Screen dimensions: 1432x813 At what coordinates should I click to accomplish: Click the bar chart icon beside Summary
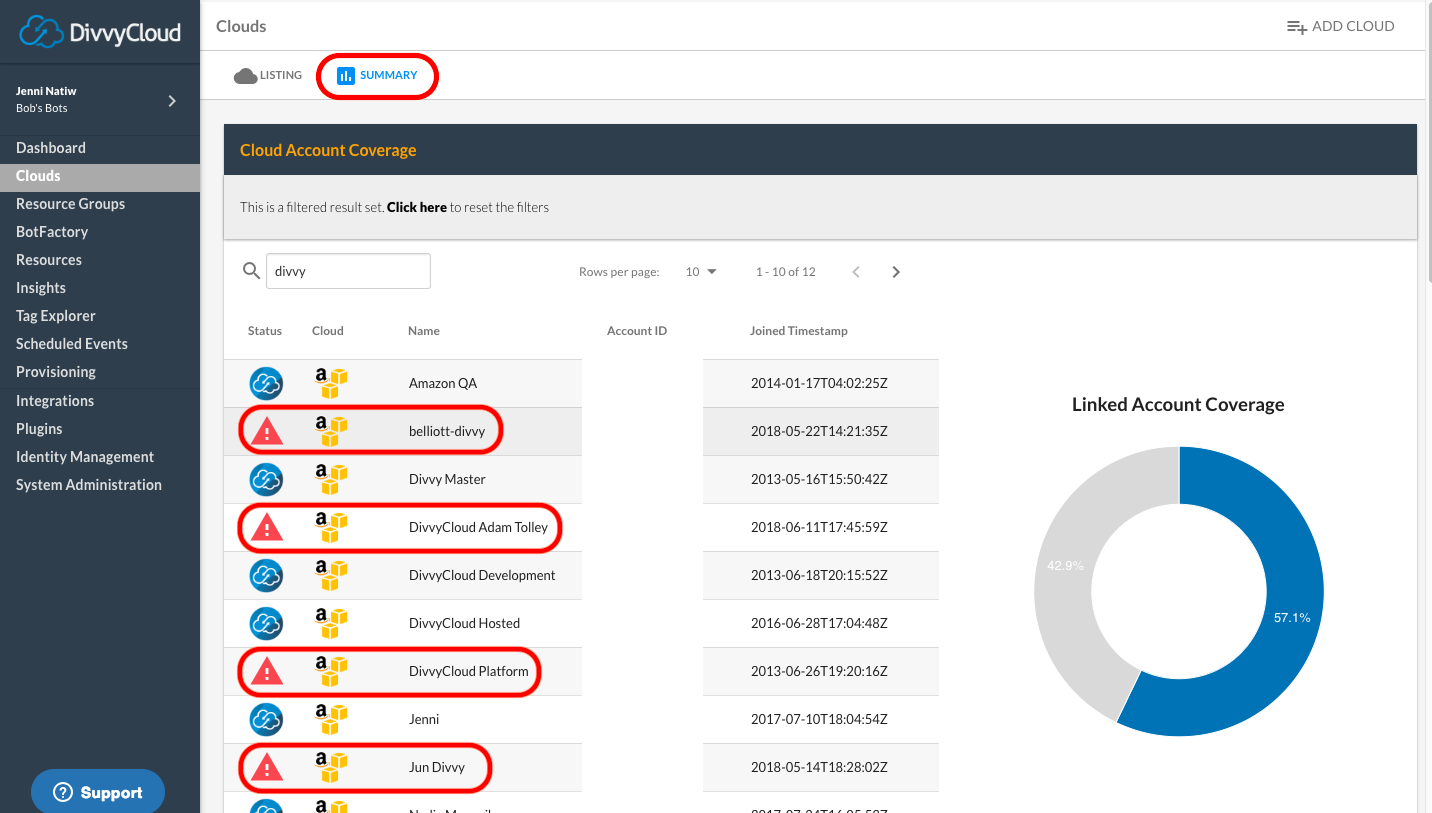(x=346, y=76)
